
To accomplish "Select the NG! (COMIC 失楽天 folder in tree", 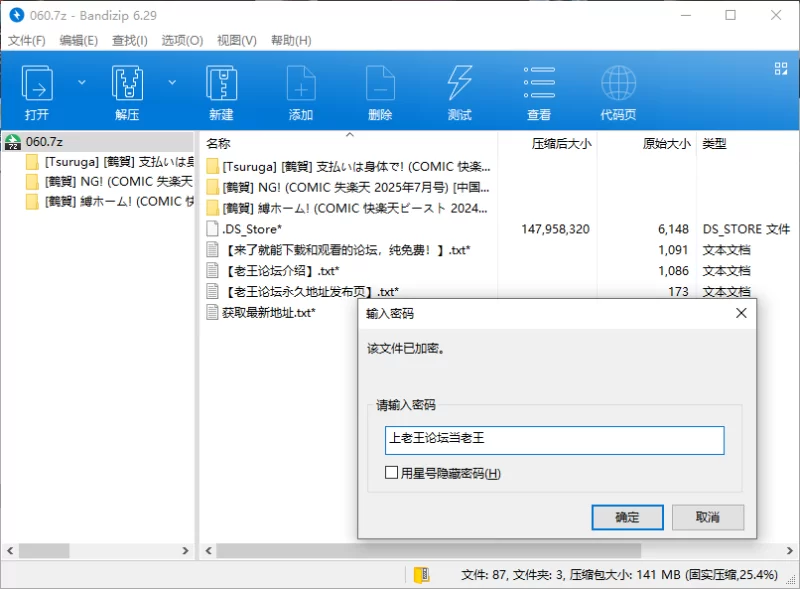I will 110,182.
